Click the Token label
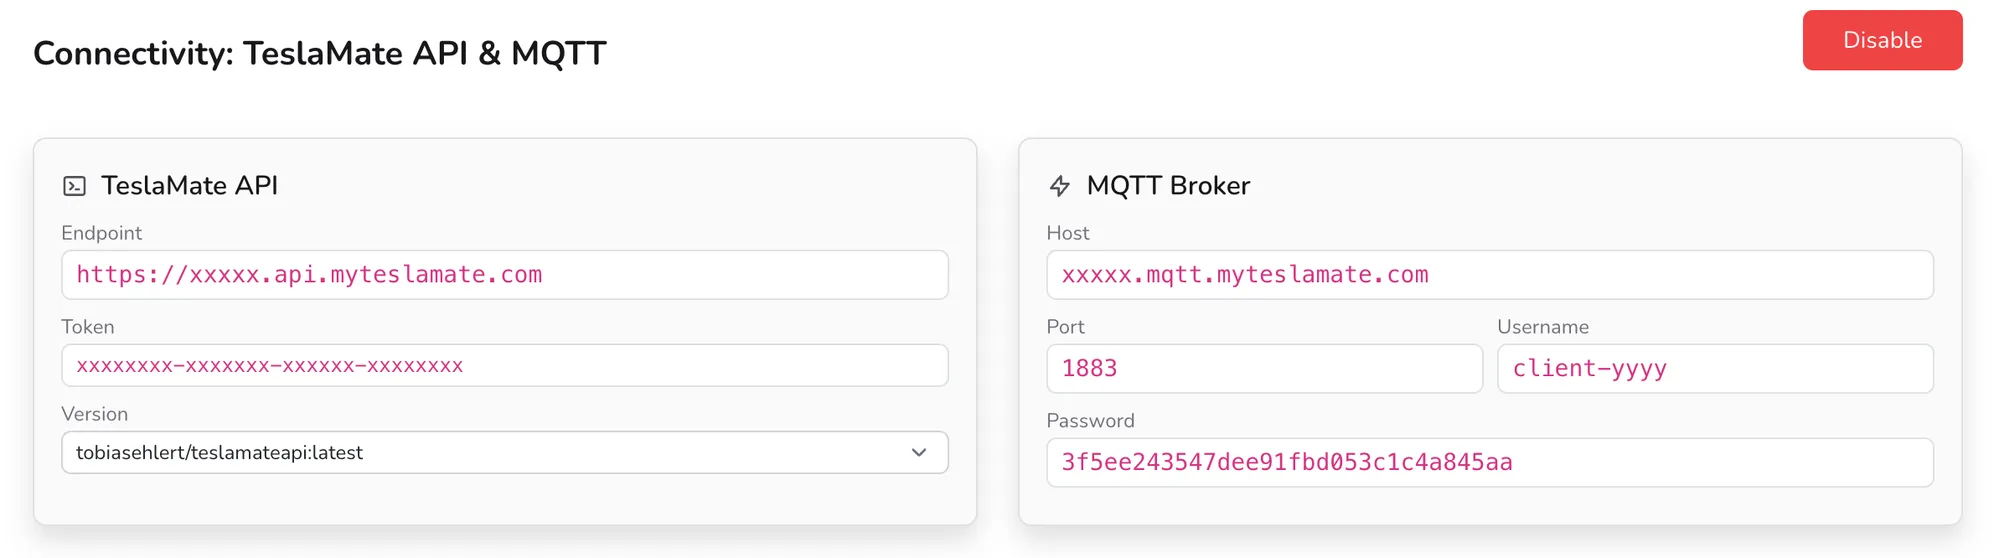 click(x=88, y=327)
